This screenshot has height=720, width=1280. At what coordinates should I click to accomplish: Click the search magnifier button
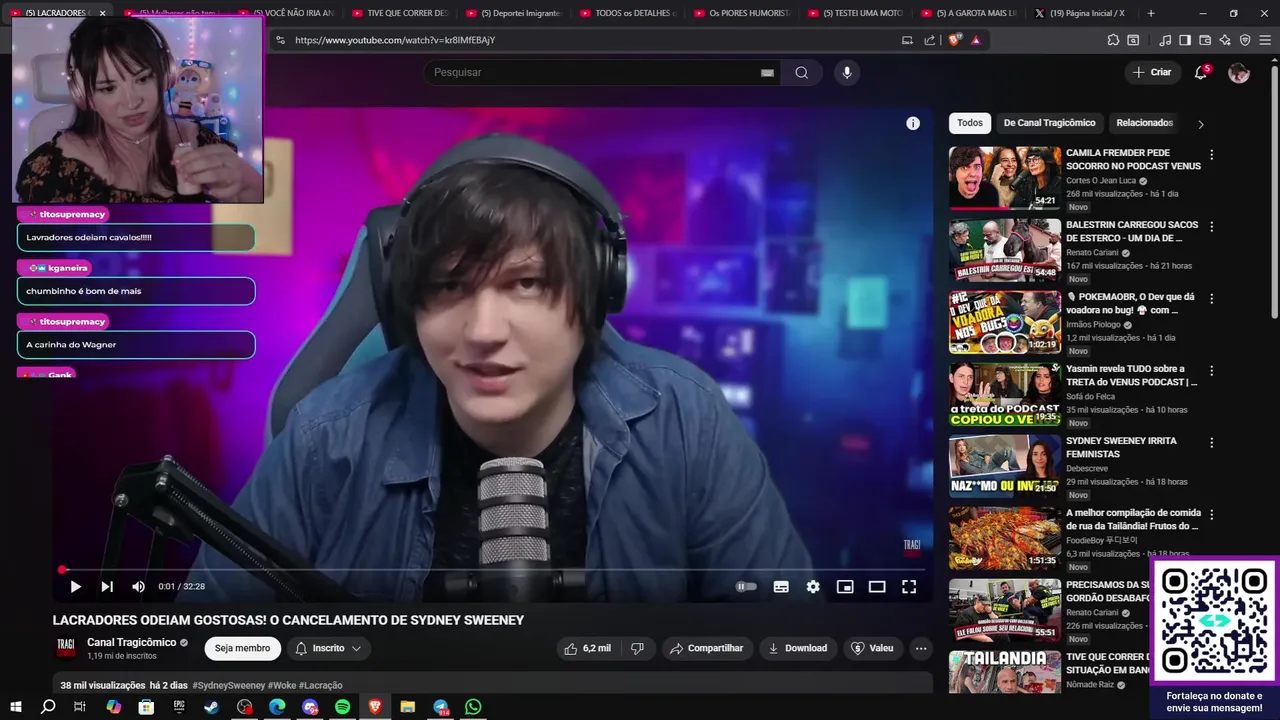pyautogui.click(x=802, y=72)
